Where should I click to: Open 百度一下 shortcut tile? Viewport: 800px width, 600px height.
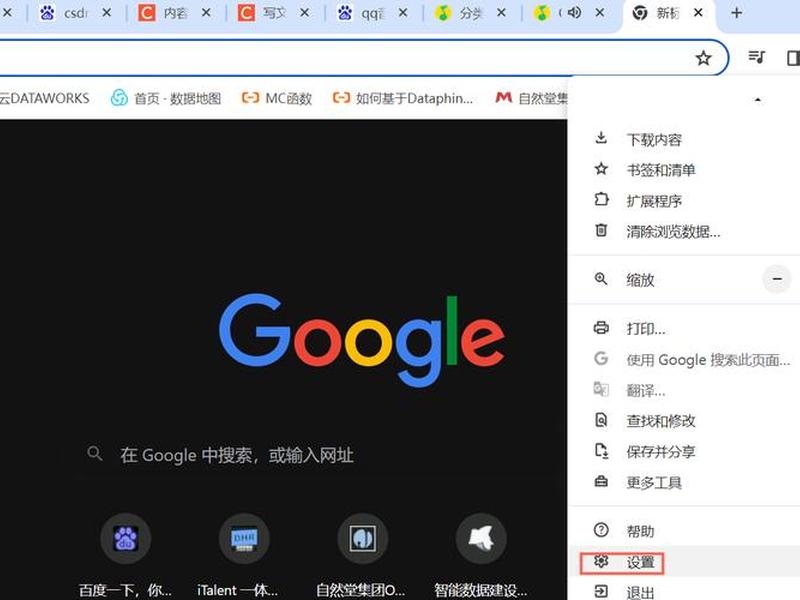126,556
